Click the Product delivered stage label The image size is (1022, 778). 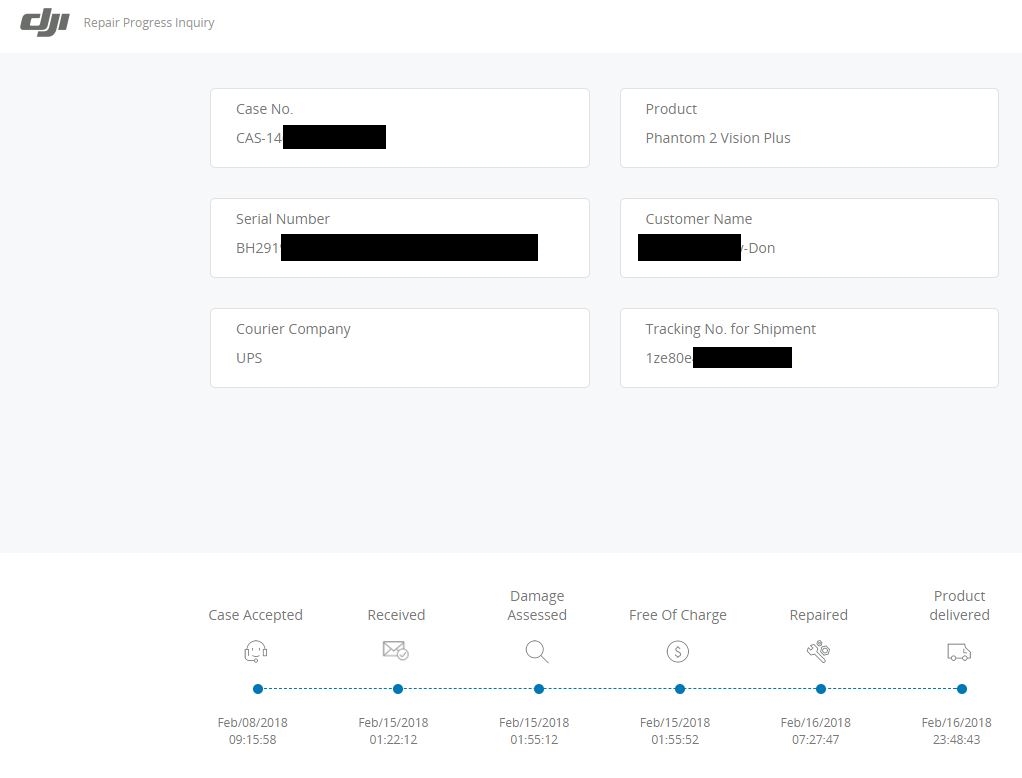[x=959, y=605]
